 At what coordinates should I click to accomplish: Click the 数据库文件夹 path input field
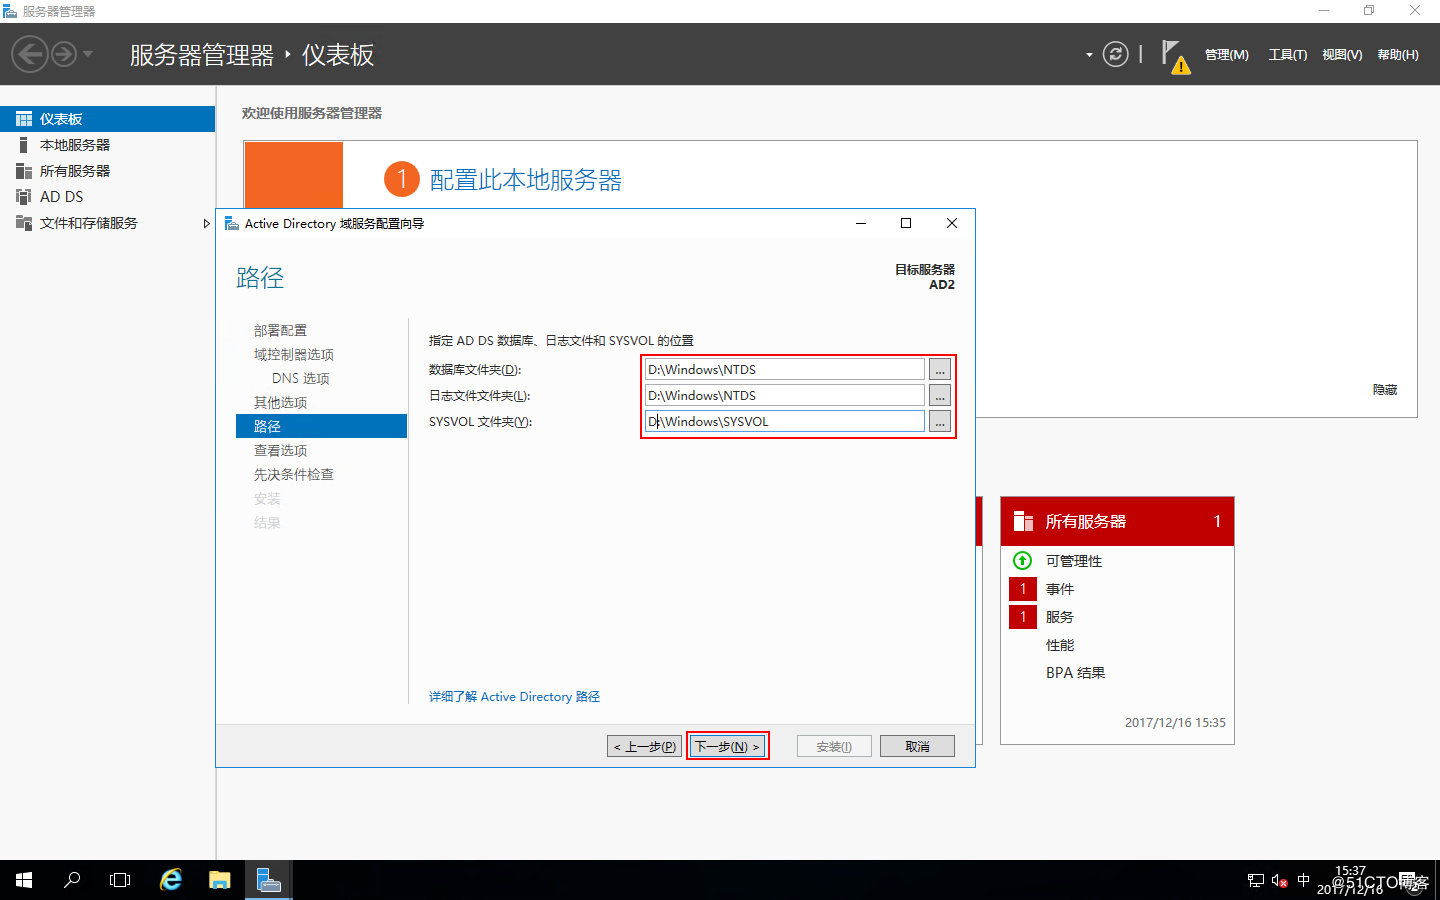[784, 369]
